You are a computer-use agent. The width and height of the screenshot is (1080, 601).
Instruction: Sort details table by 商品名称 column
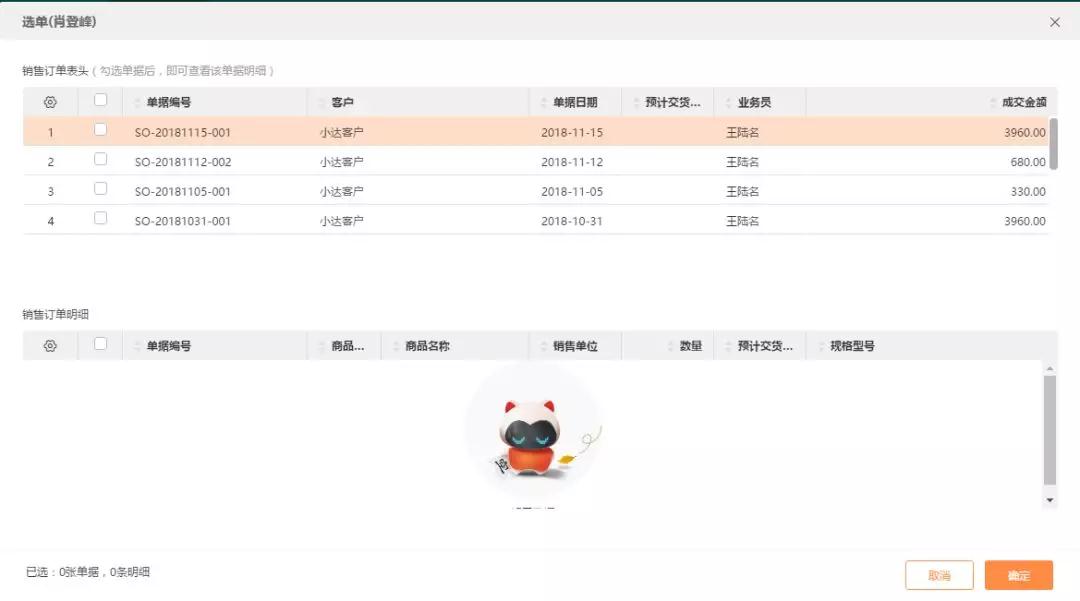coord(427,346)
